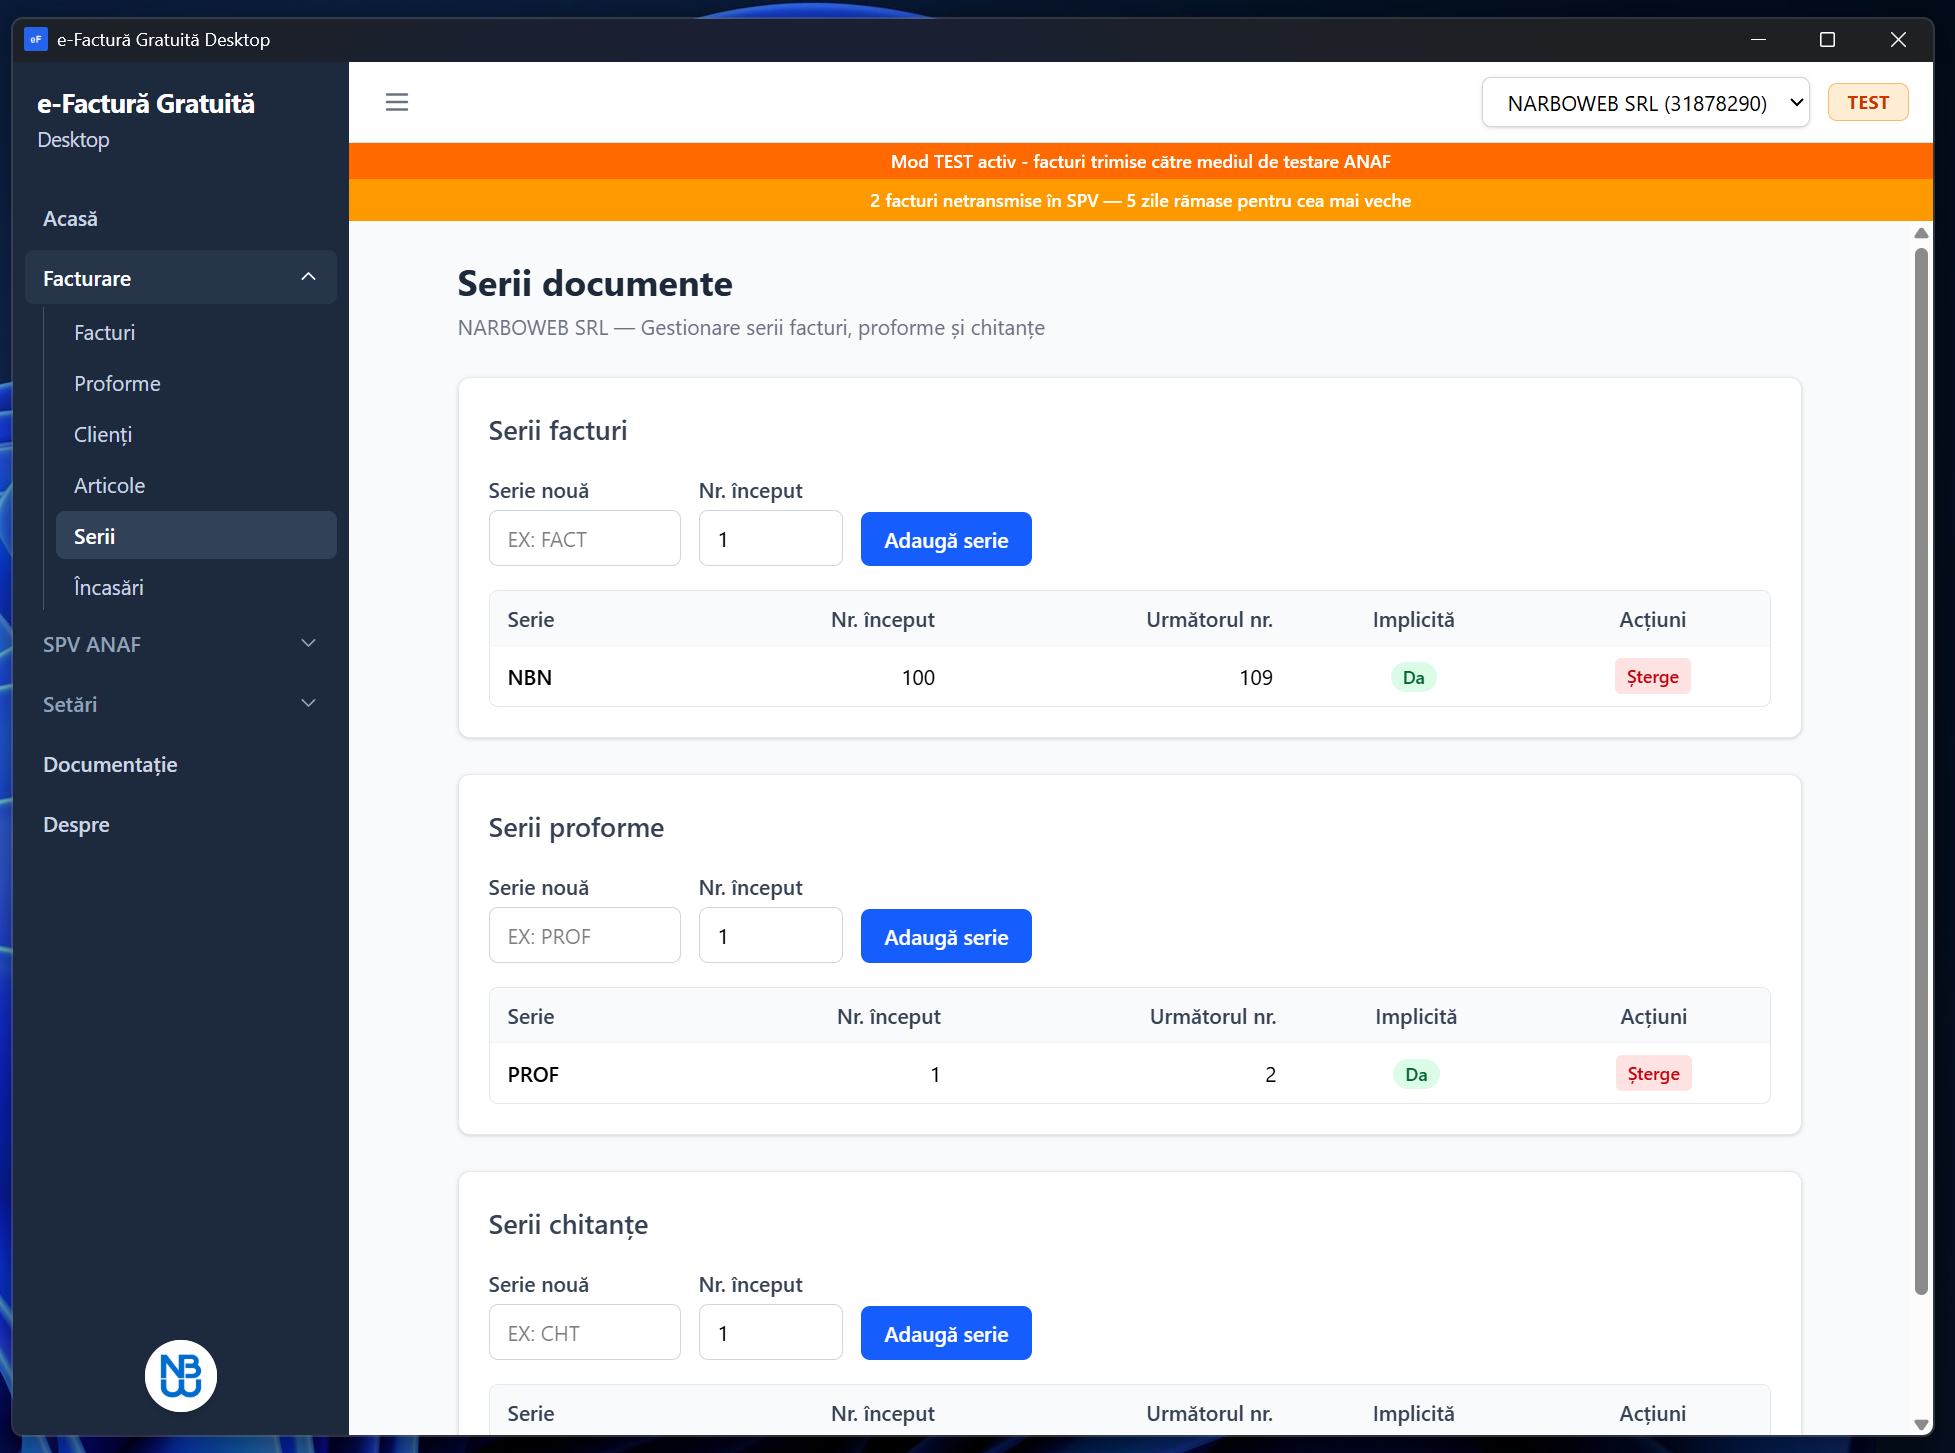The height and width of the screenshot is (1453, 1955).
Task: Click the NB logo at sidebar bottom
Action: point(181,1376)
